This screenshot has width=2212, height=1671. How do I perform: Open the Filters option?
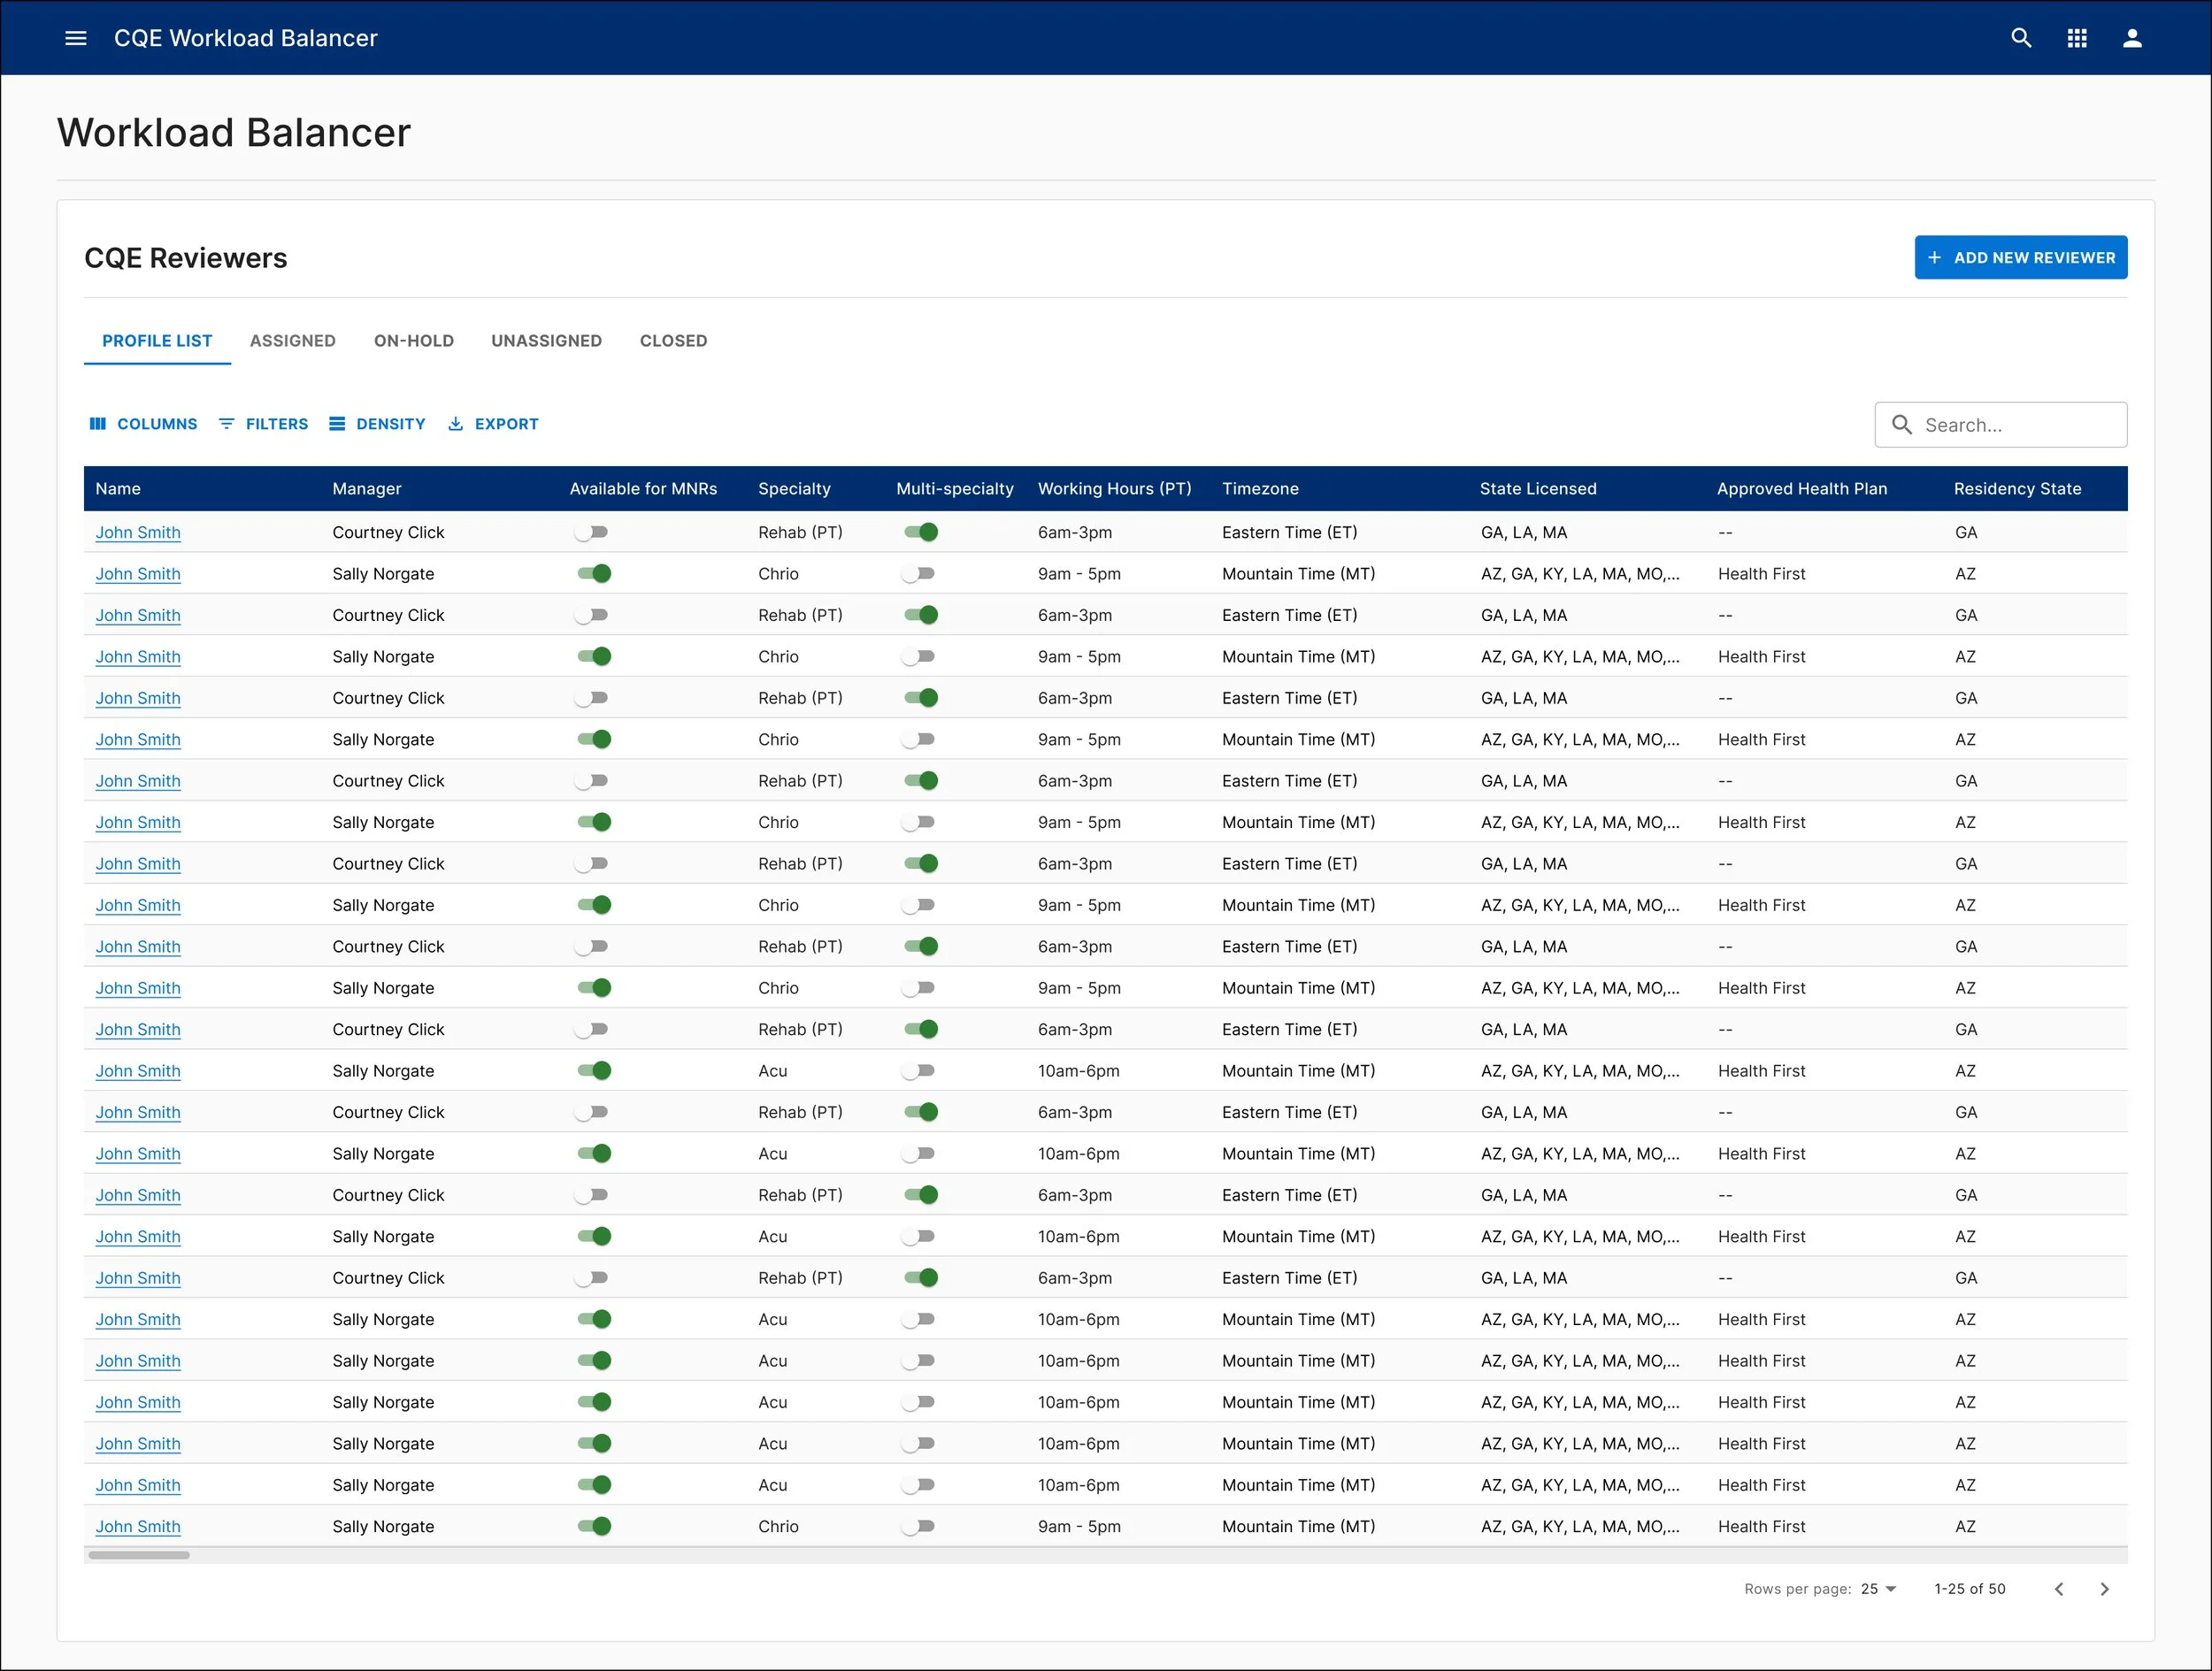(264, 424)
